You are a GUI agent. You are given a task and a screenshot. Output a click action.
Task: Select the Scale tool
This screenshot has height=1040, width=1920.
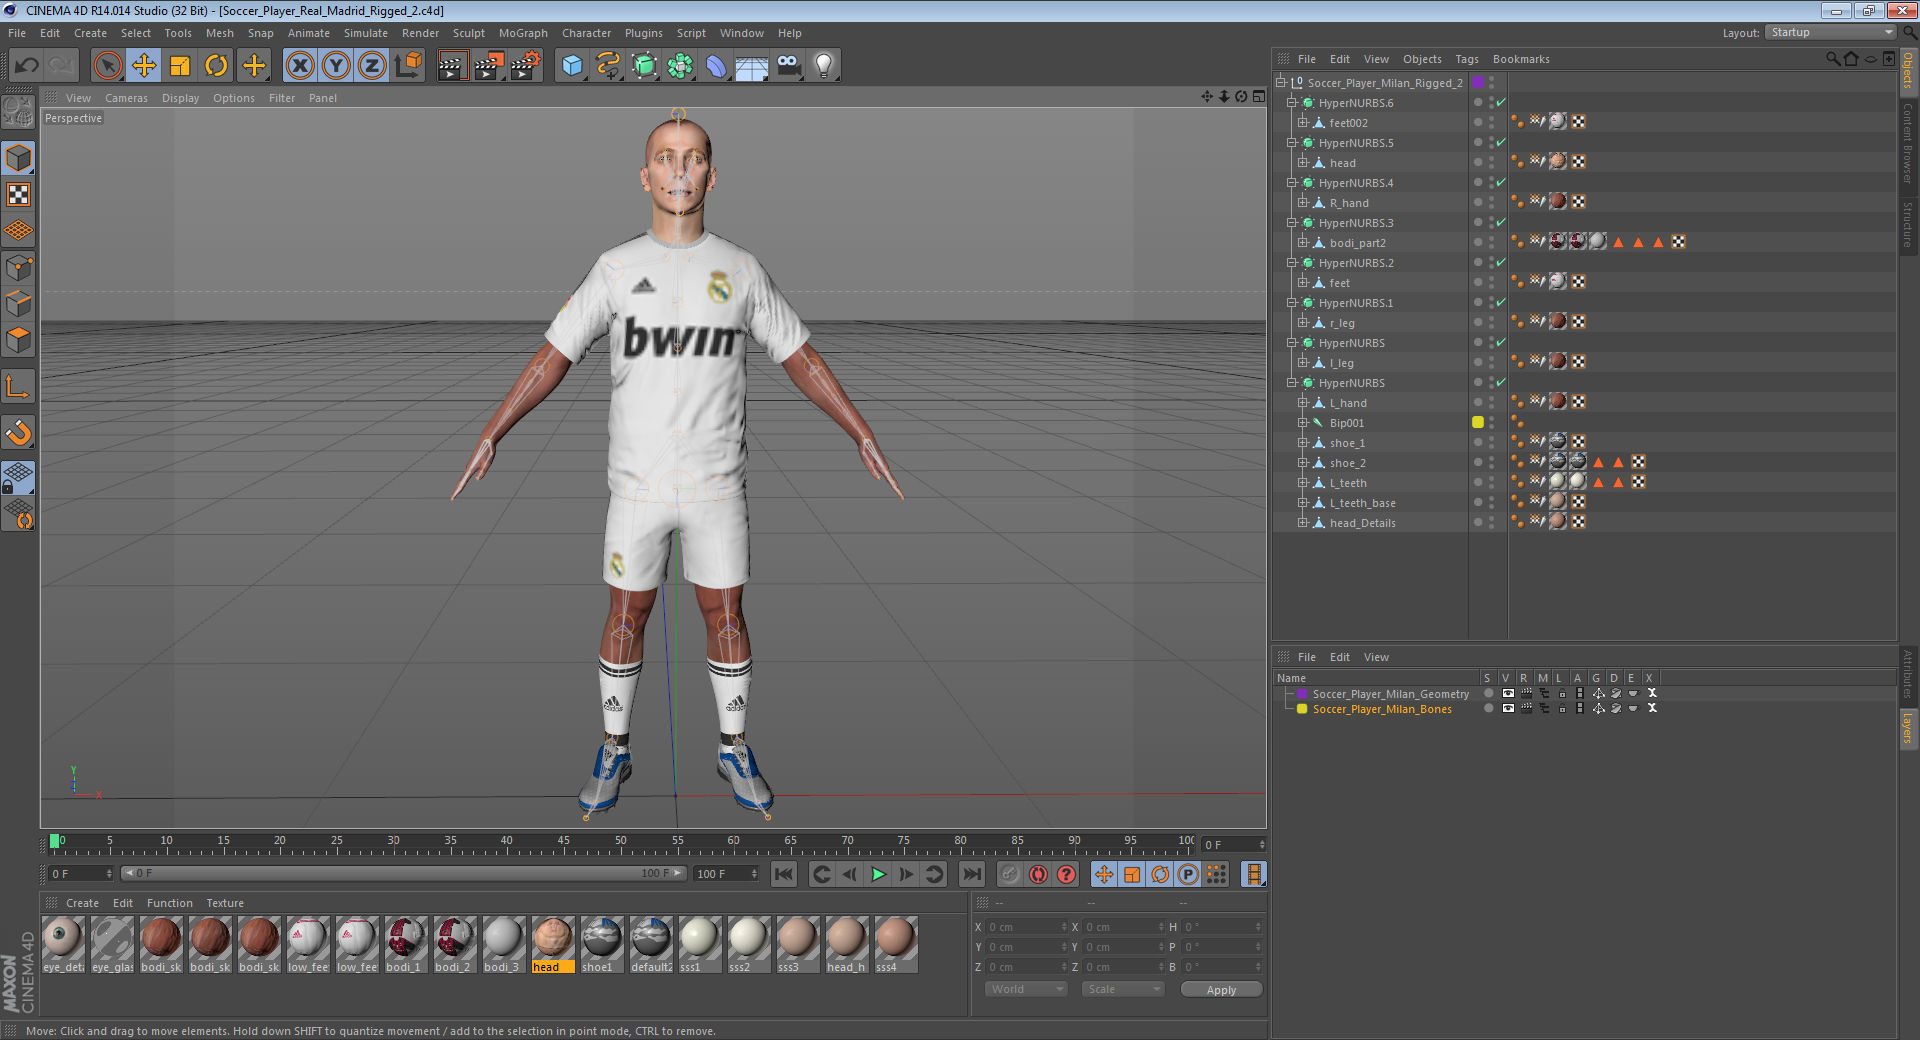point(180,65)
